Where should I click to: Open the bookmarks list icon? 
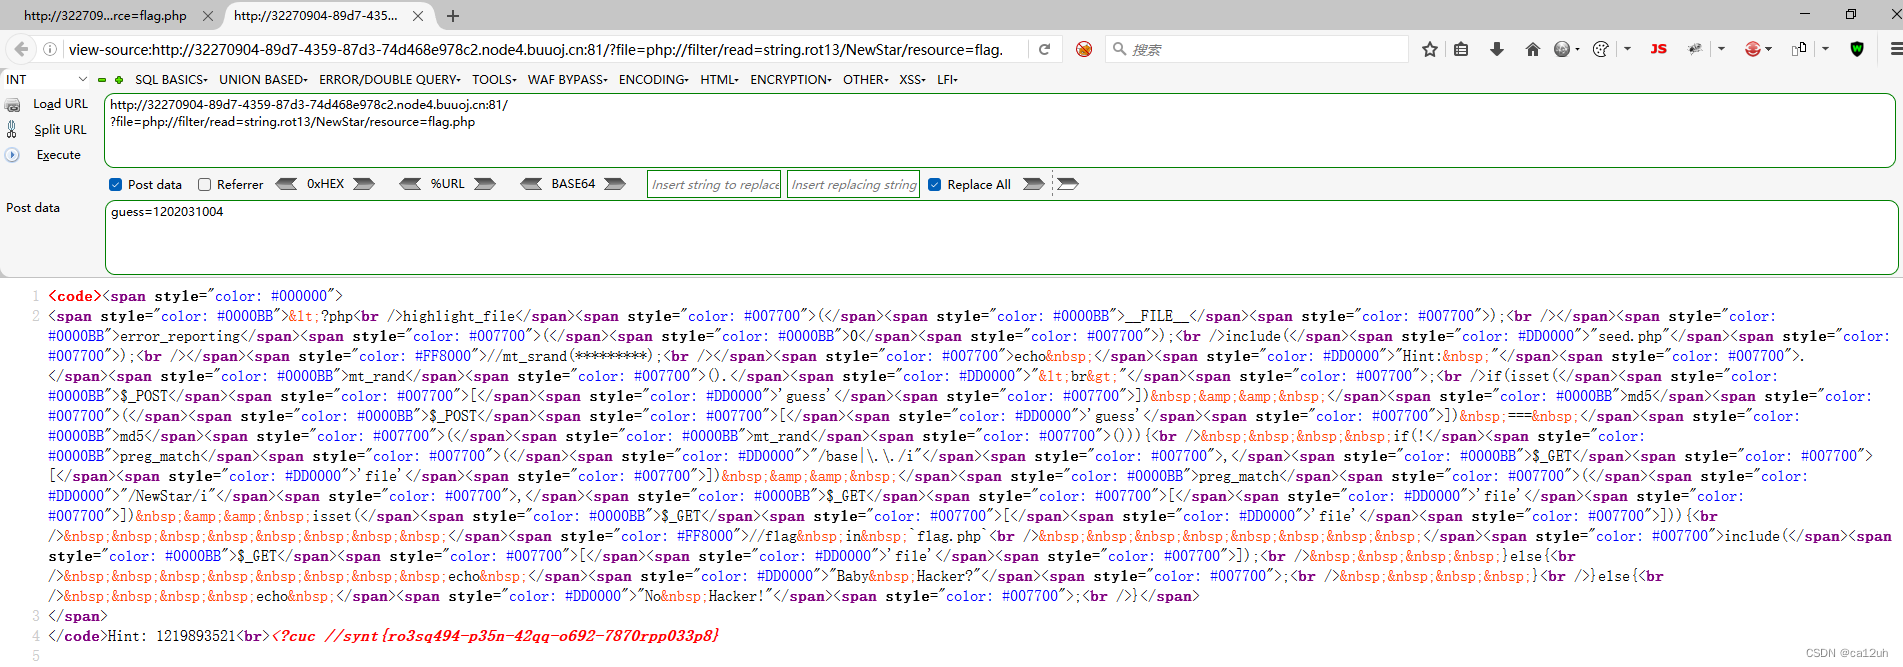[x=1461, y=49]
